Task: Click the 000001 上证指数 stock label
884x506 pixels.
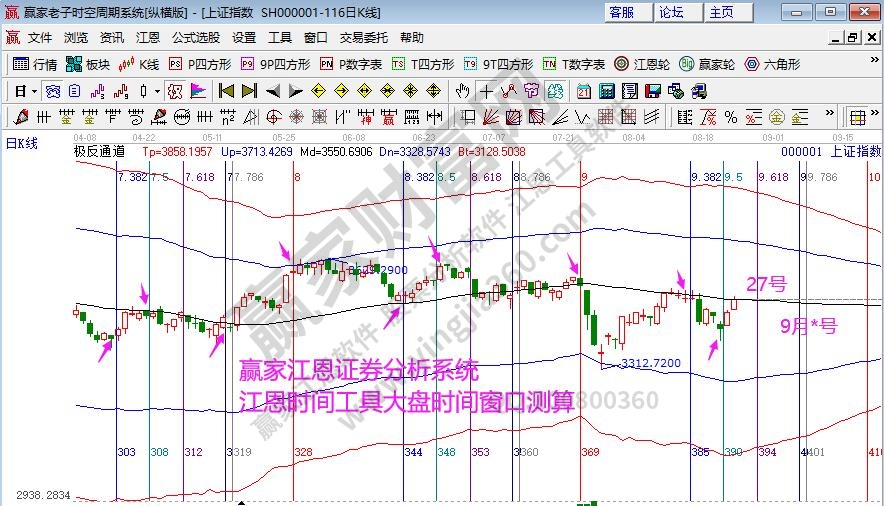Action: pyautogui.click(x=830, y=151)
